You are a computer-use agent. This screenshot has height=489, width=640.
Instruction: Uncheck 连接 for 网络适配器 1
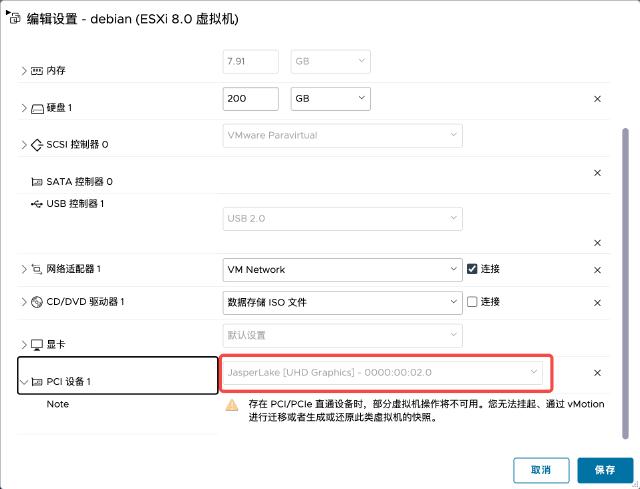[x=472, y=269]
